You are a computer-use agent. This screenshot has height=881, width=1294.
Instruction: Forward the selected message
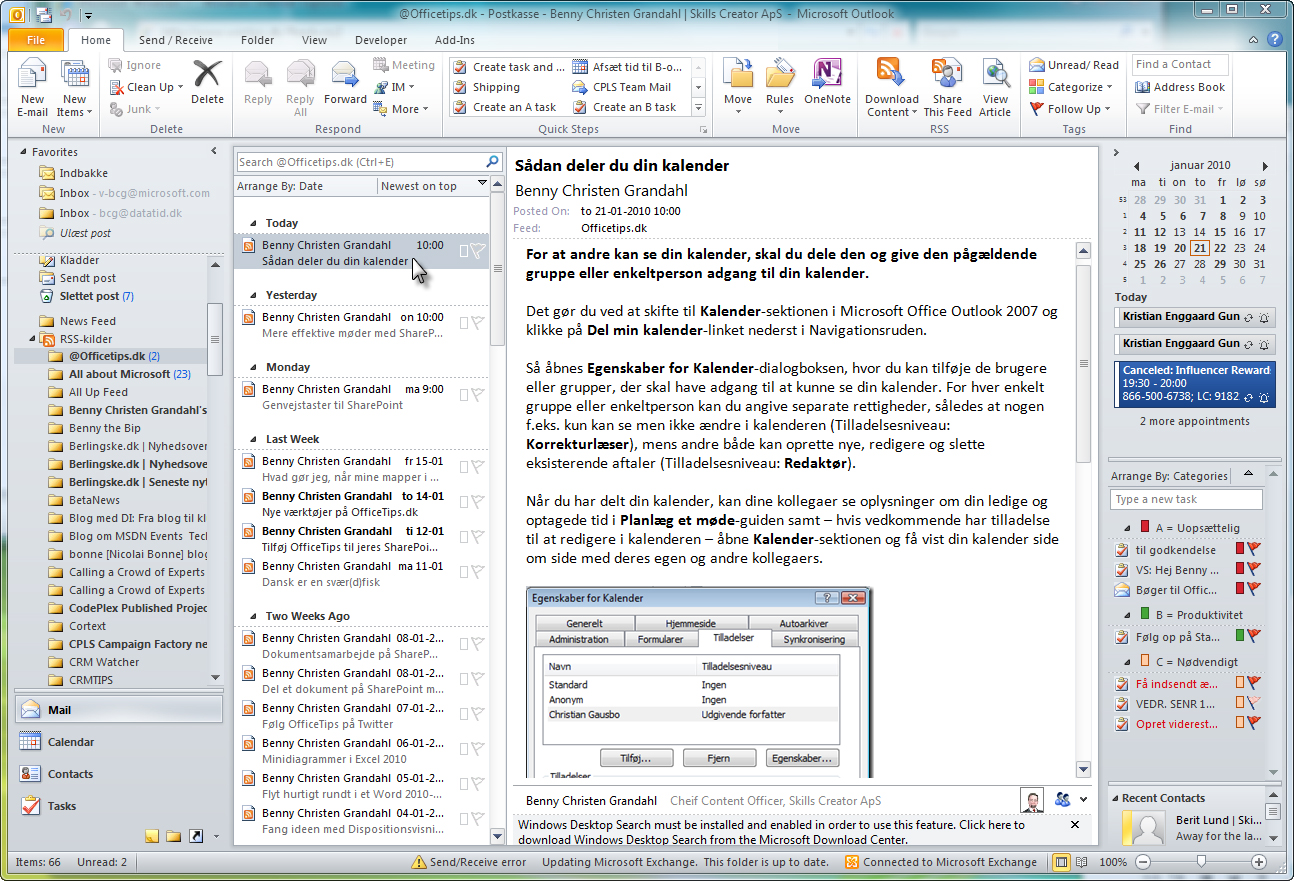pyautogui.click(x=345, y=78)
